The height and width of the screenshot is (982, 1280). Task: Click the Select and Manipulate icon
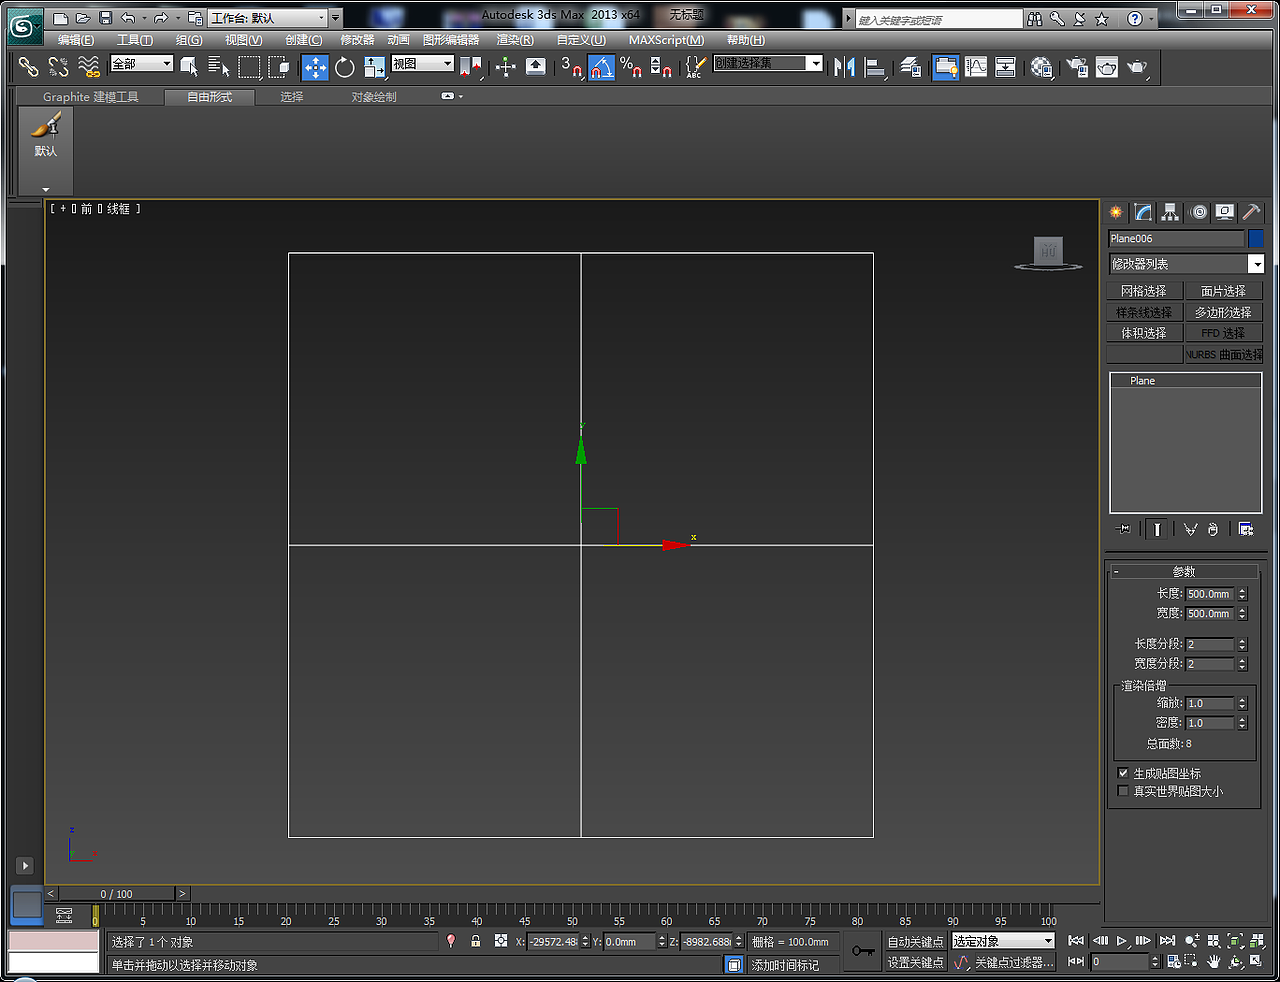coord(506,67)
